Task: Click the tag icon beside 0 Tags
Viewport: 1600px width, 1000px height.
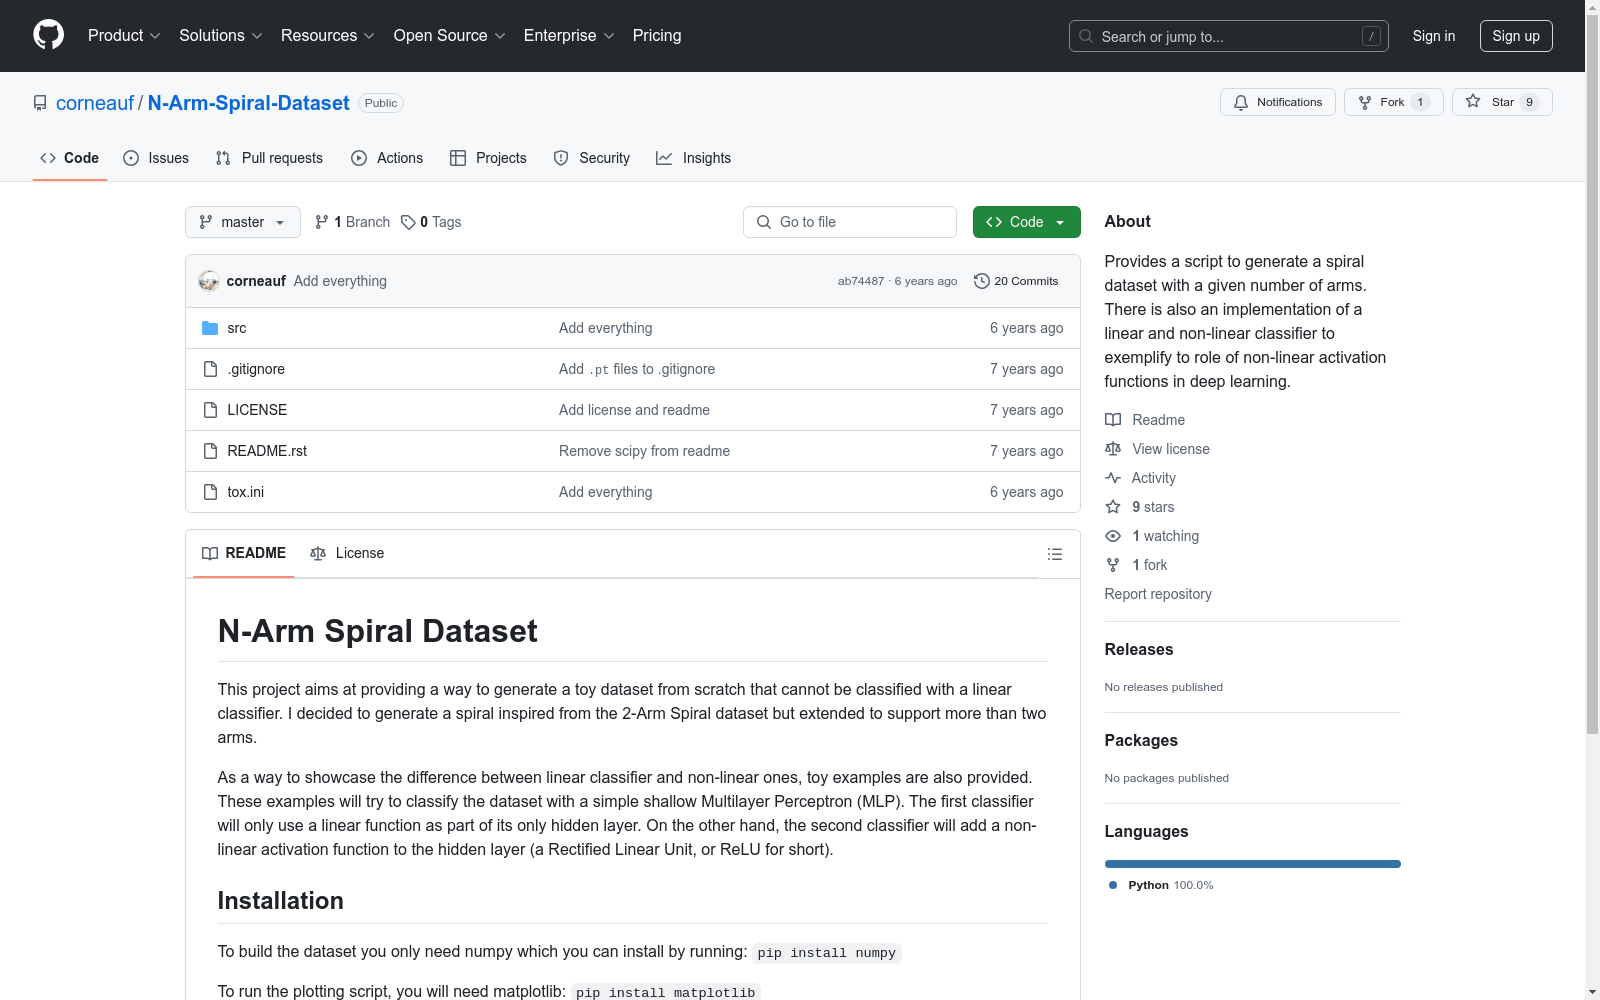Action: [408, 222]
